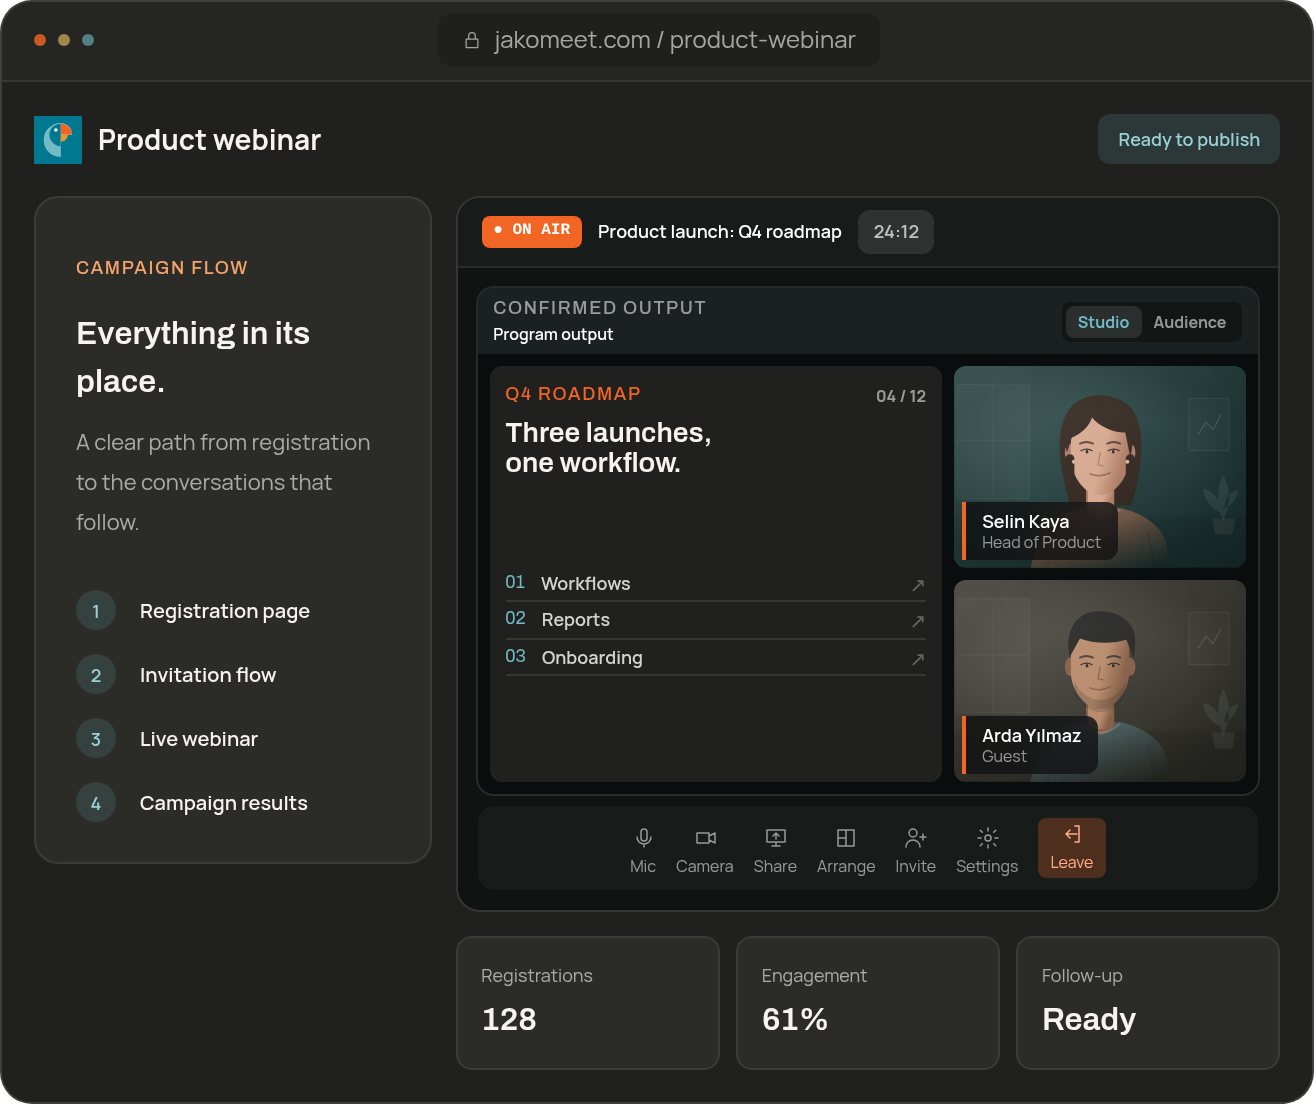Click the Campaign results step label
The image size is (1314, 1104).
(224, 803)
